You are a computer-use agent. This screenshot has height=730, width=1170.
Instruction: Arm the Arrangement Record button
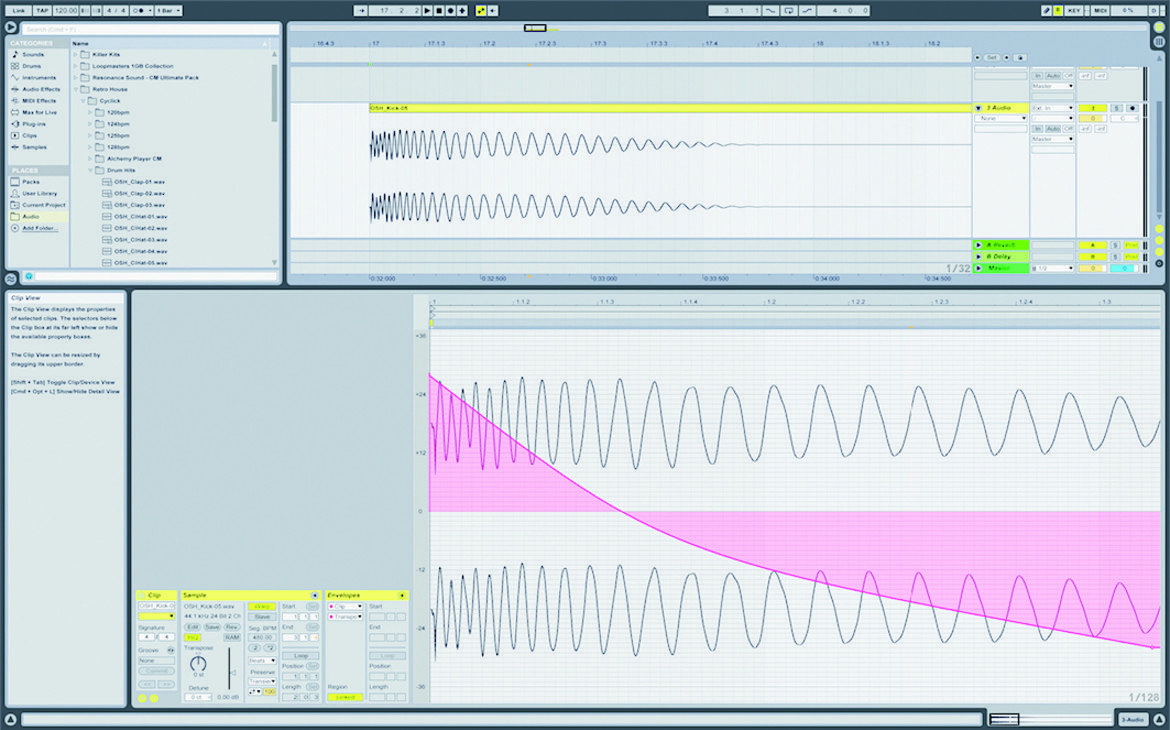point(450,10)
